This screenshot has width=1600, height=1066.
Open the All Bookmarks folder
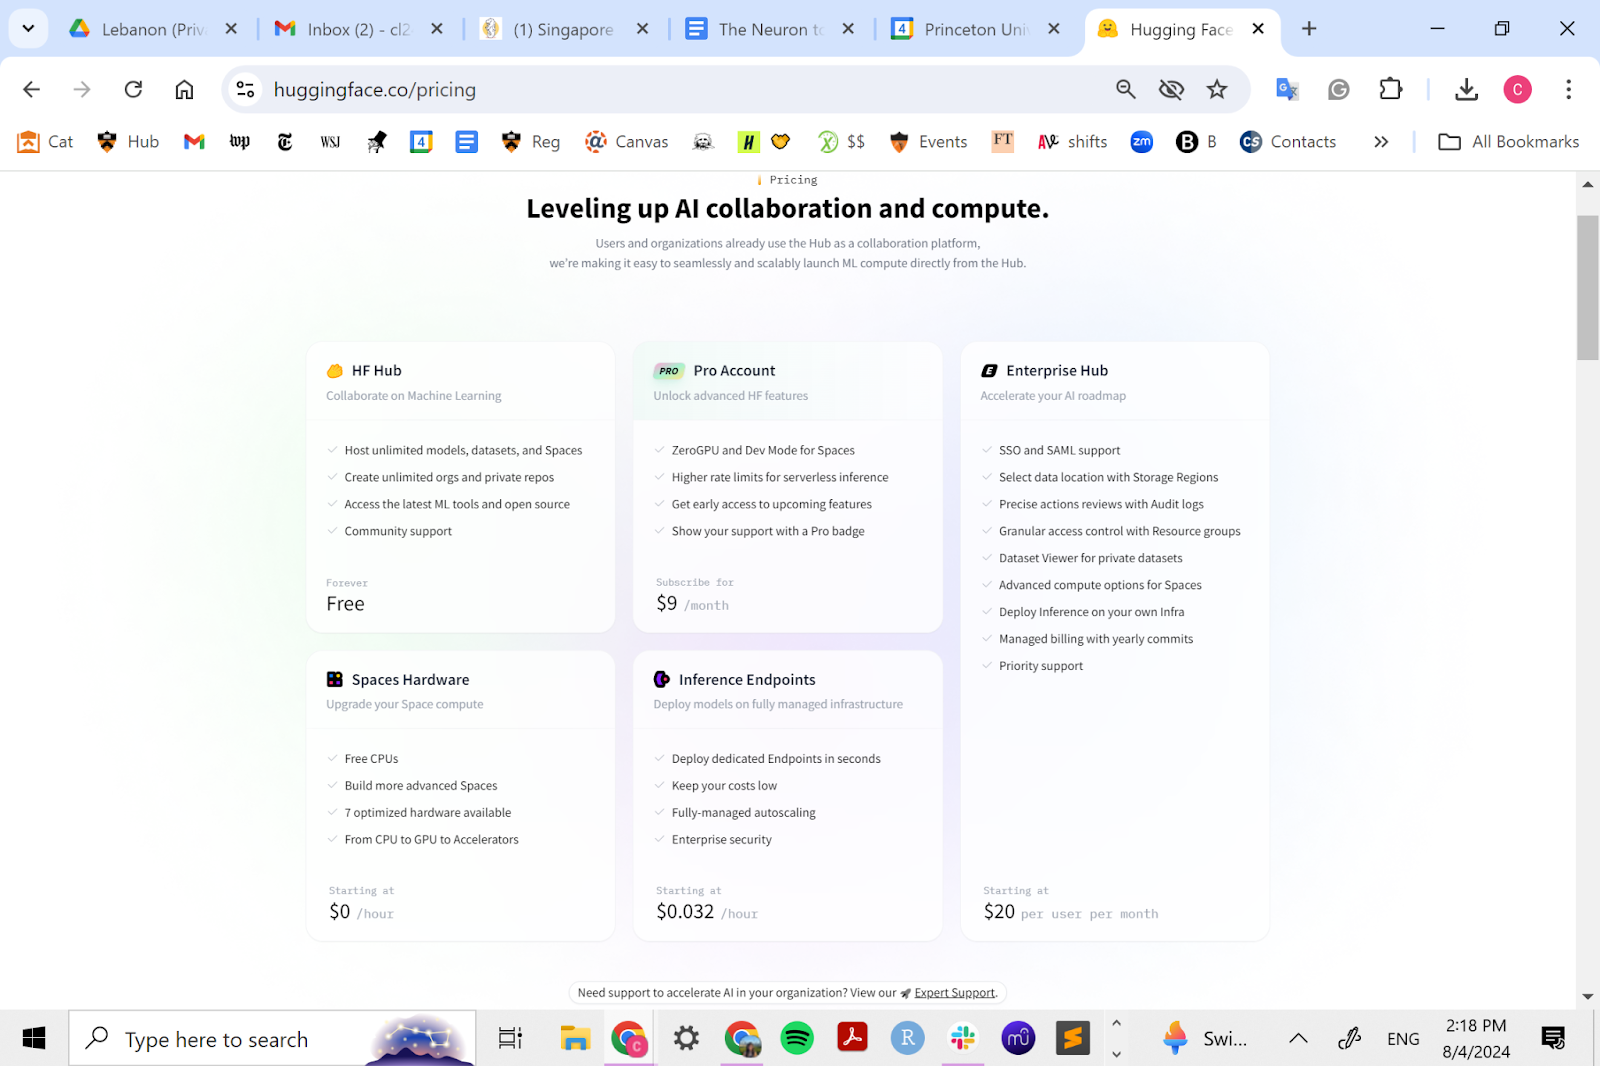[x=1508, y=142]
